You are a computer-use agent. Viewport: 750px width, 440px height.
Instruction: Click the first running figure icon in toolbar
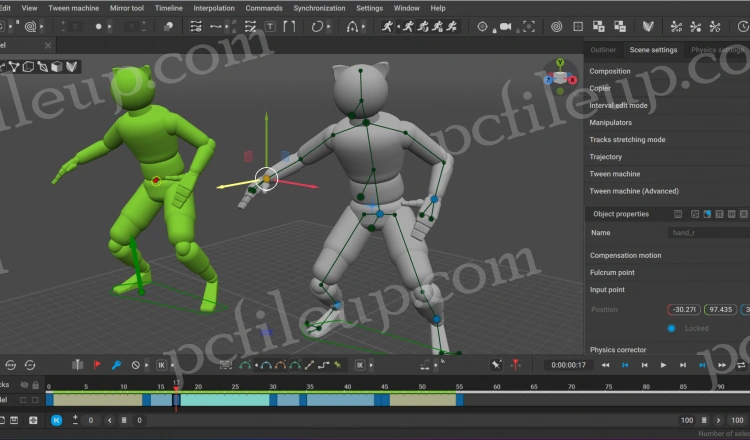click(386, 26)
